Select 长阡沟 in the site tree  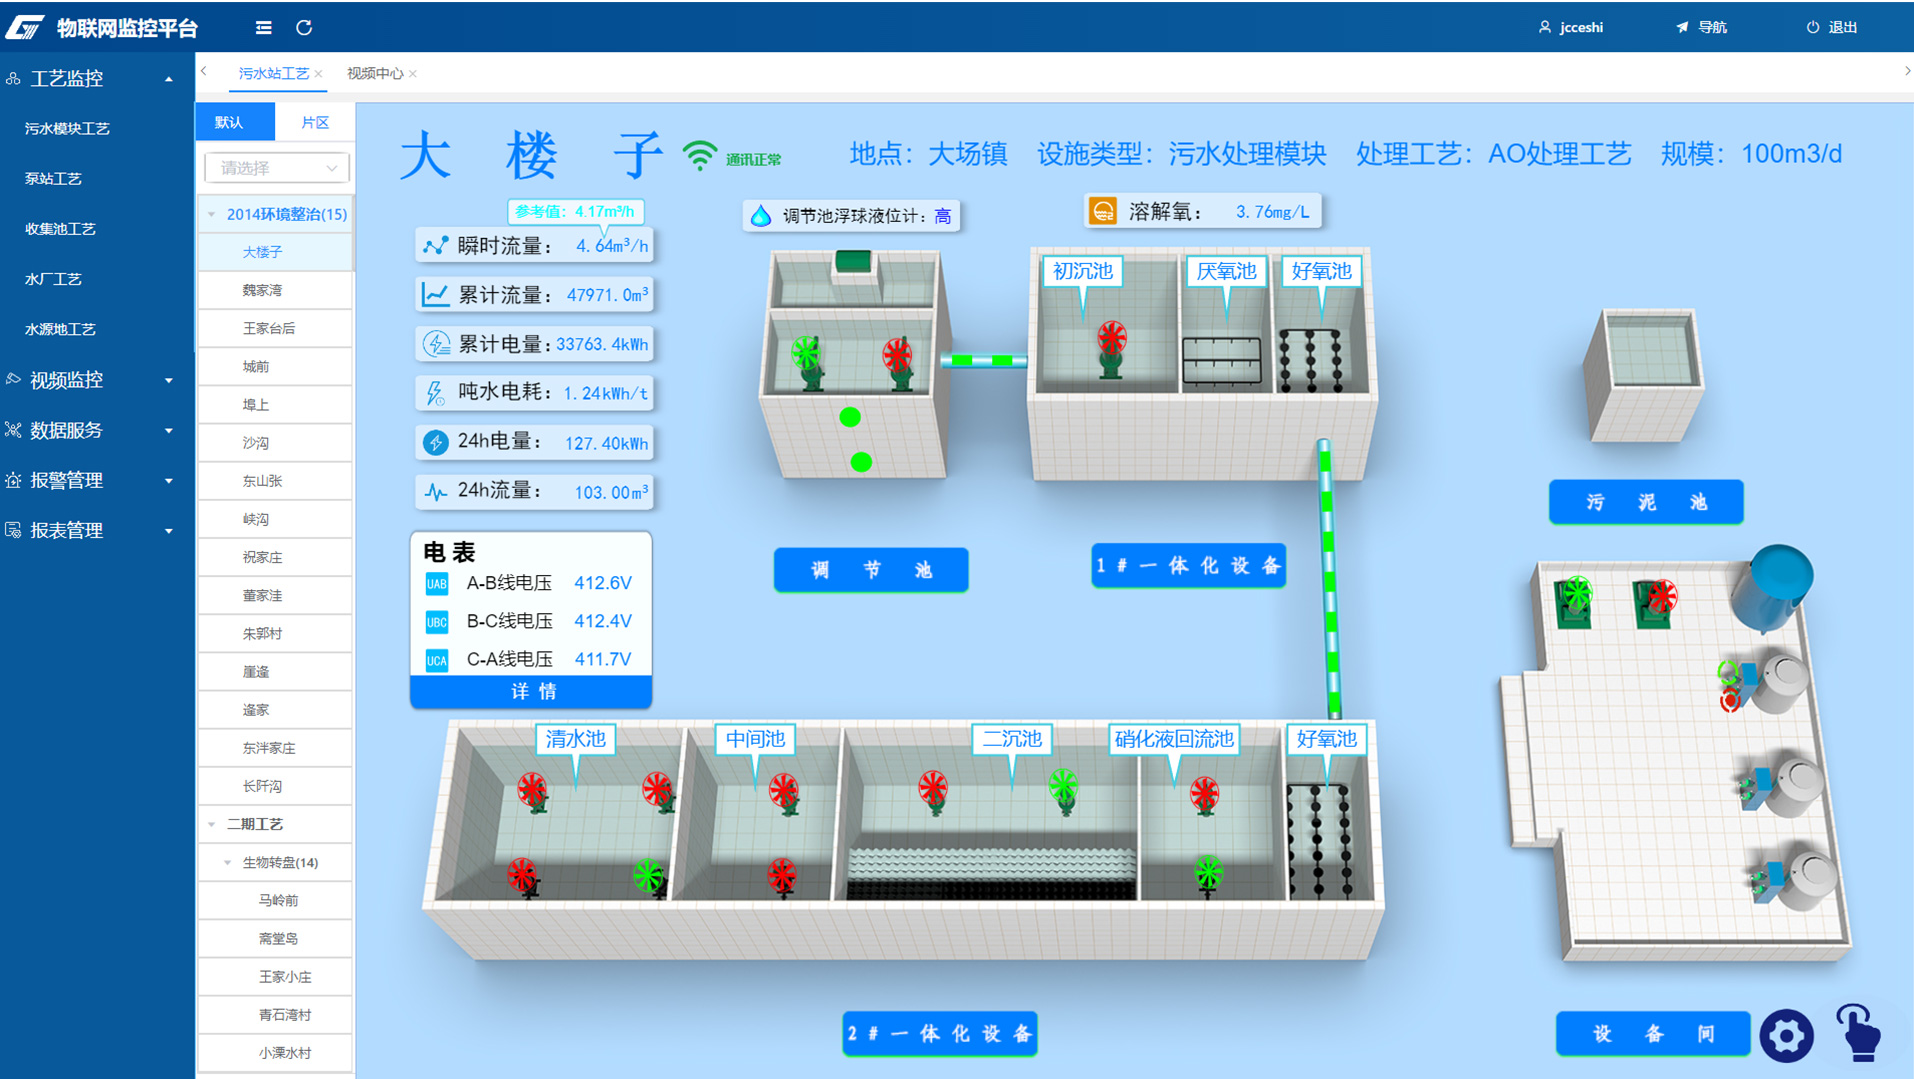[275, 786]
